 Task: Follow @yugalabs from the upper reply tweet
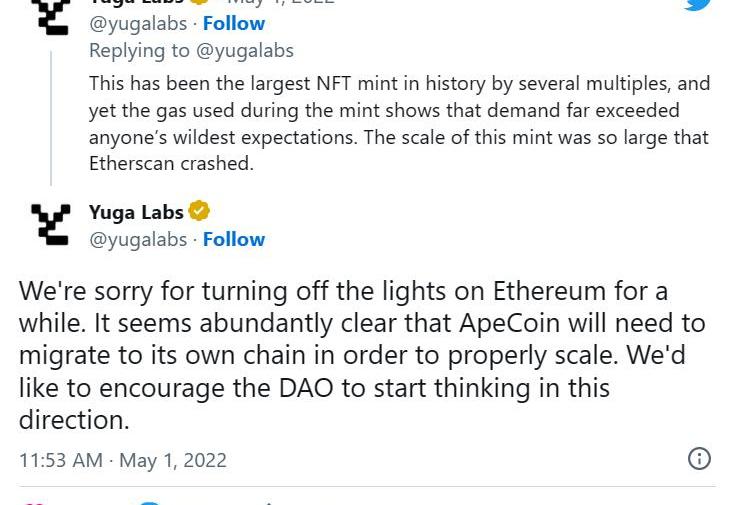tap(234, 23)
